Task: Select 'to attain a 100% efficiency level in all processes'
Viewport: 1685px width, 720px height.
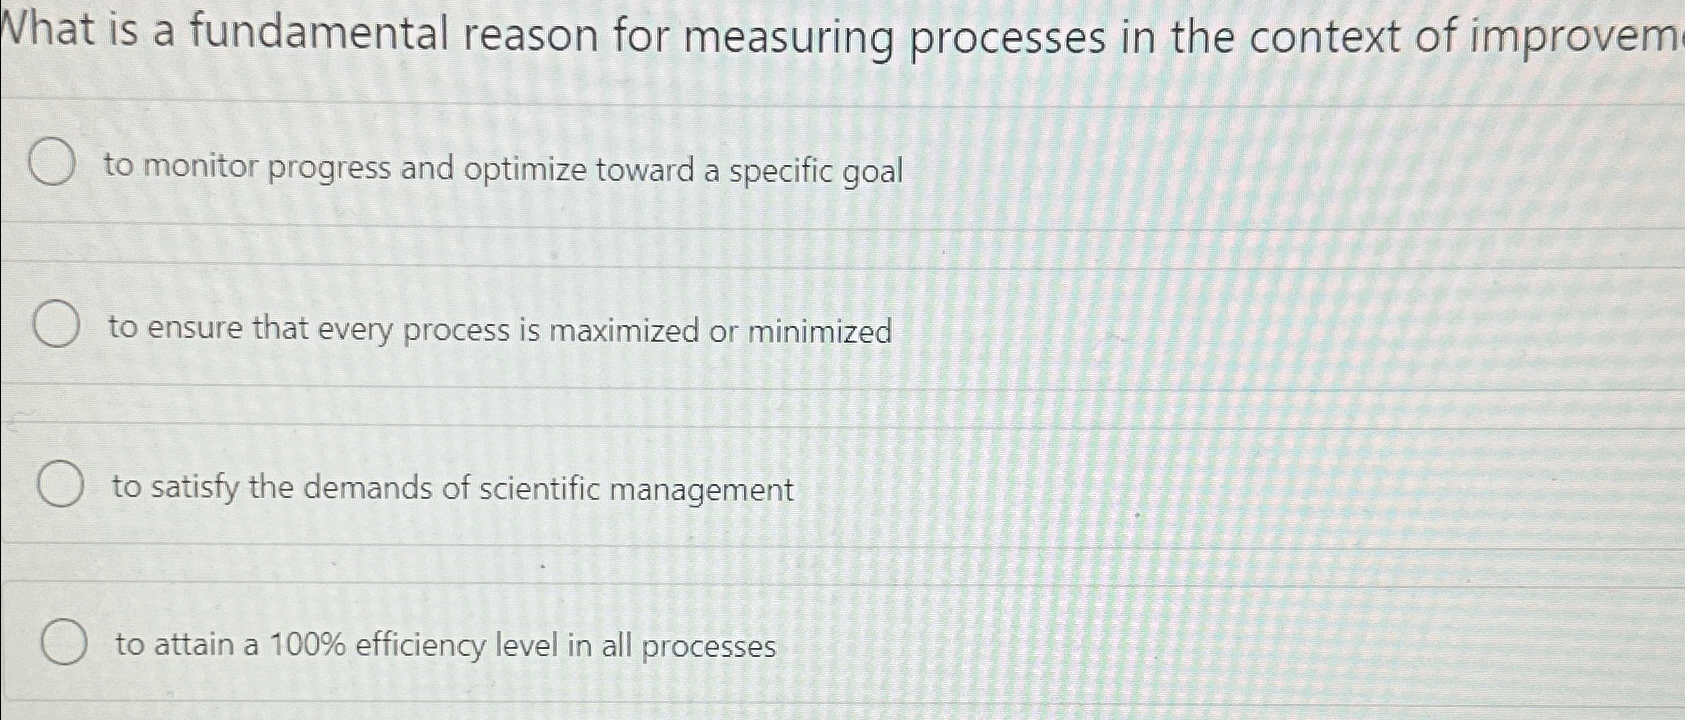Action: [64, 643]
